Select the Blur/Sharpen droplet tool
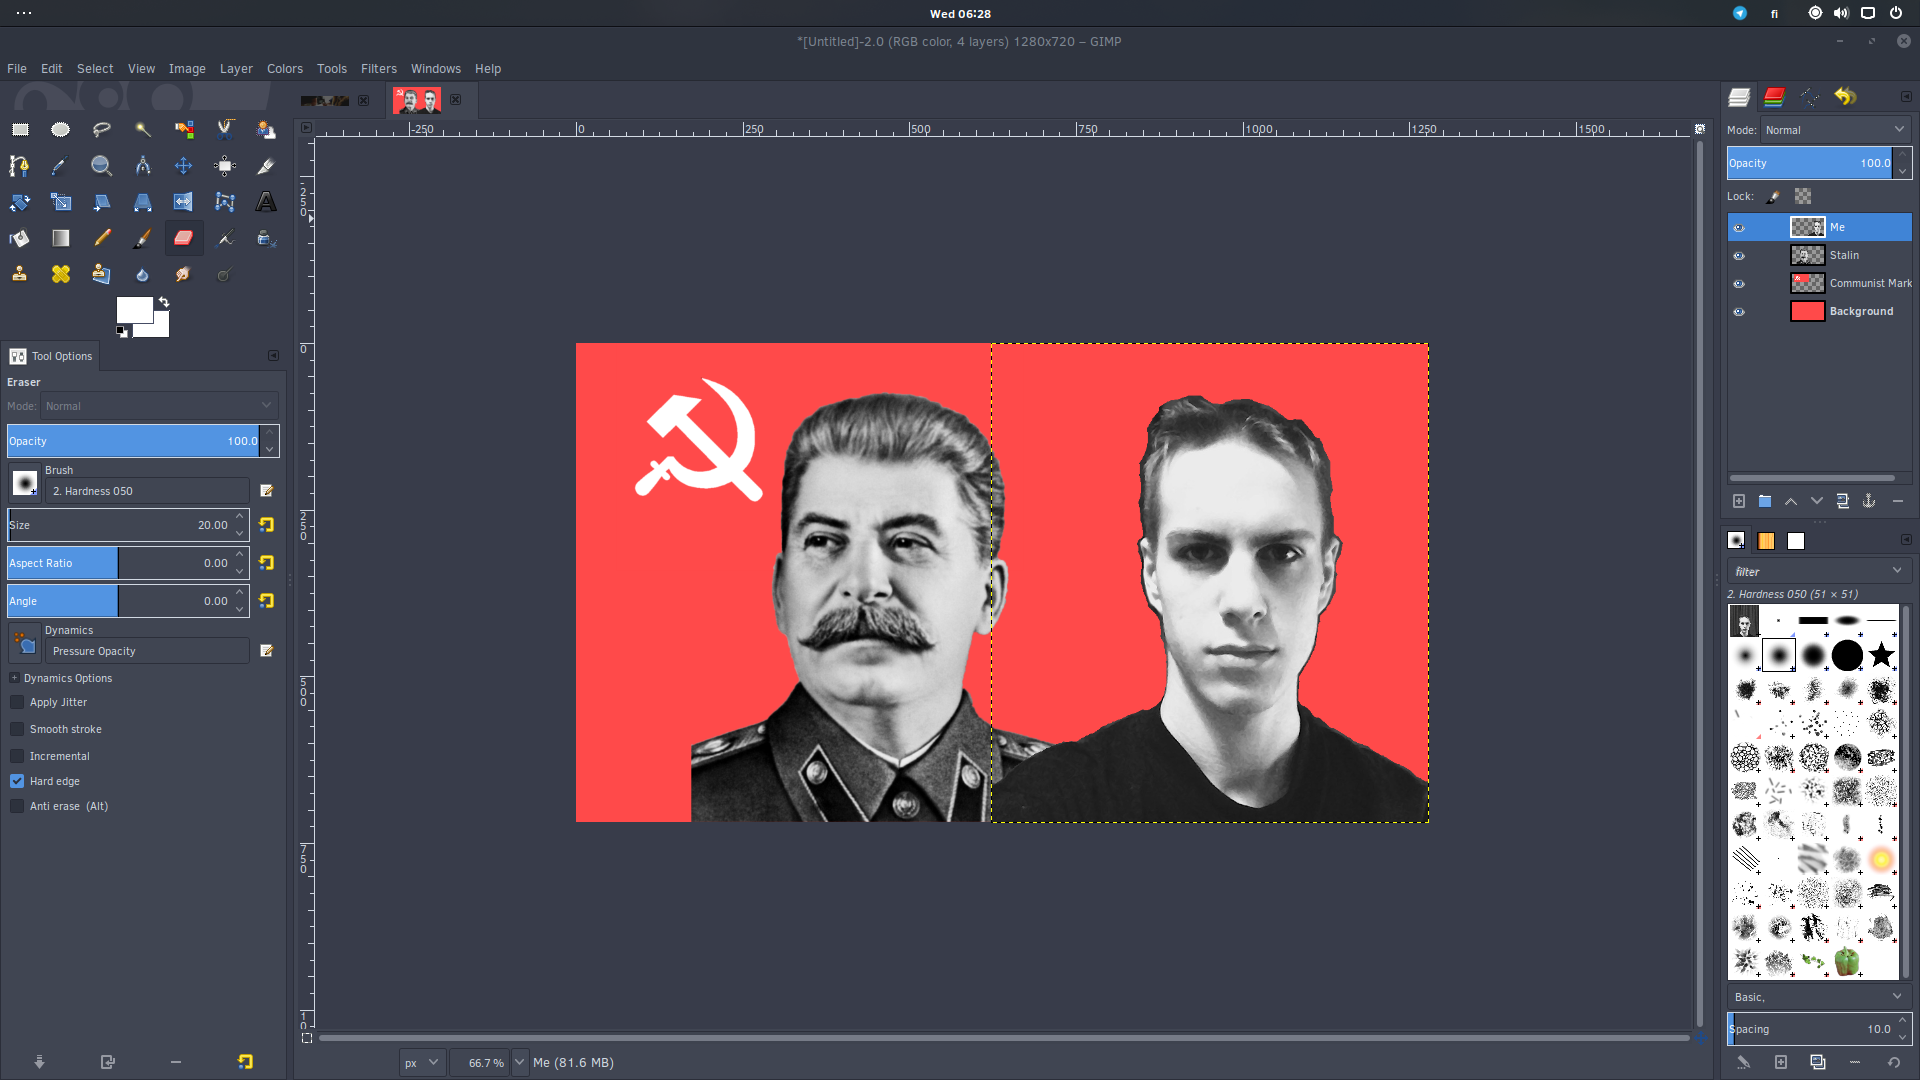 coord(143,274)
